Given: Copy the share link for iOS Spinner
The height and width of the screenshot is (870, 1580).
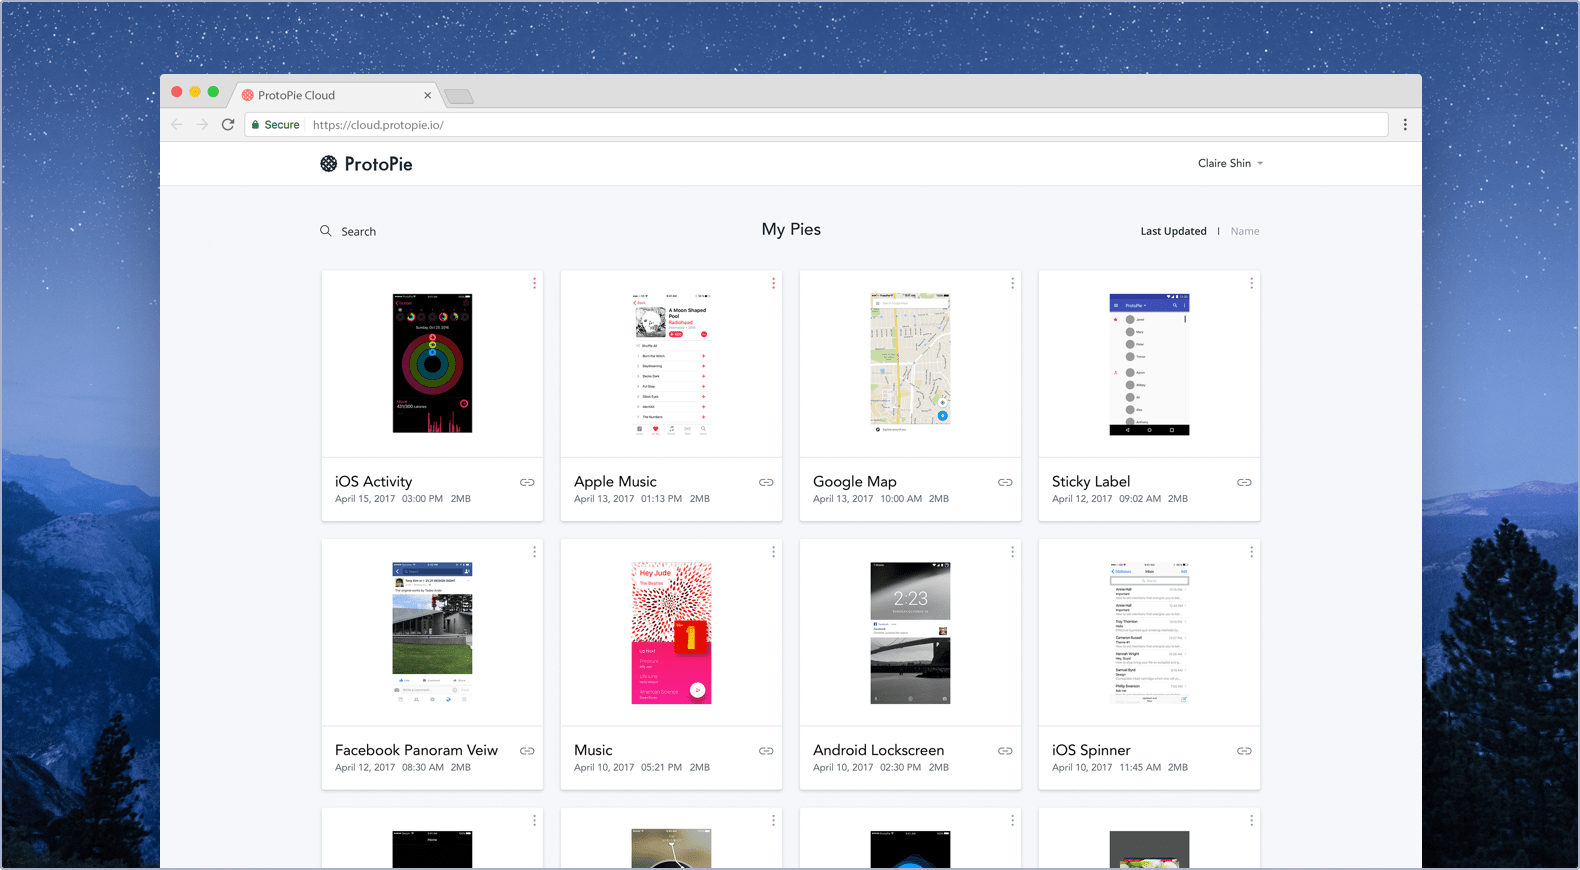Looking at the screenshot, I should (1244, 751).
